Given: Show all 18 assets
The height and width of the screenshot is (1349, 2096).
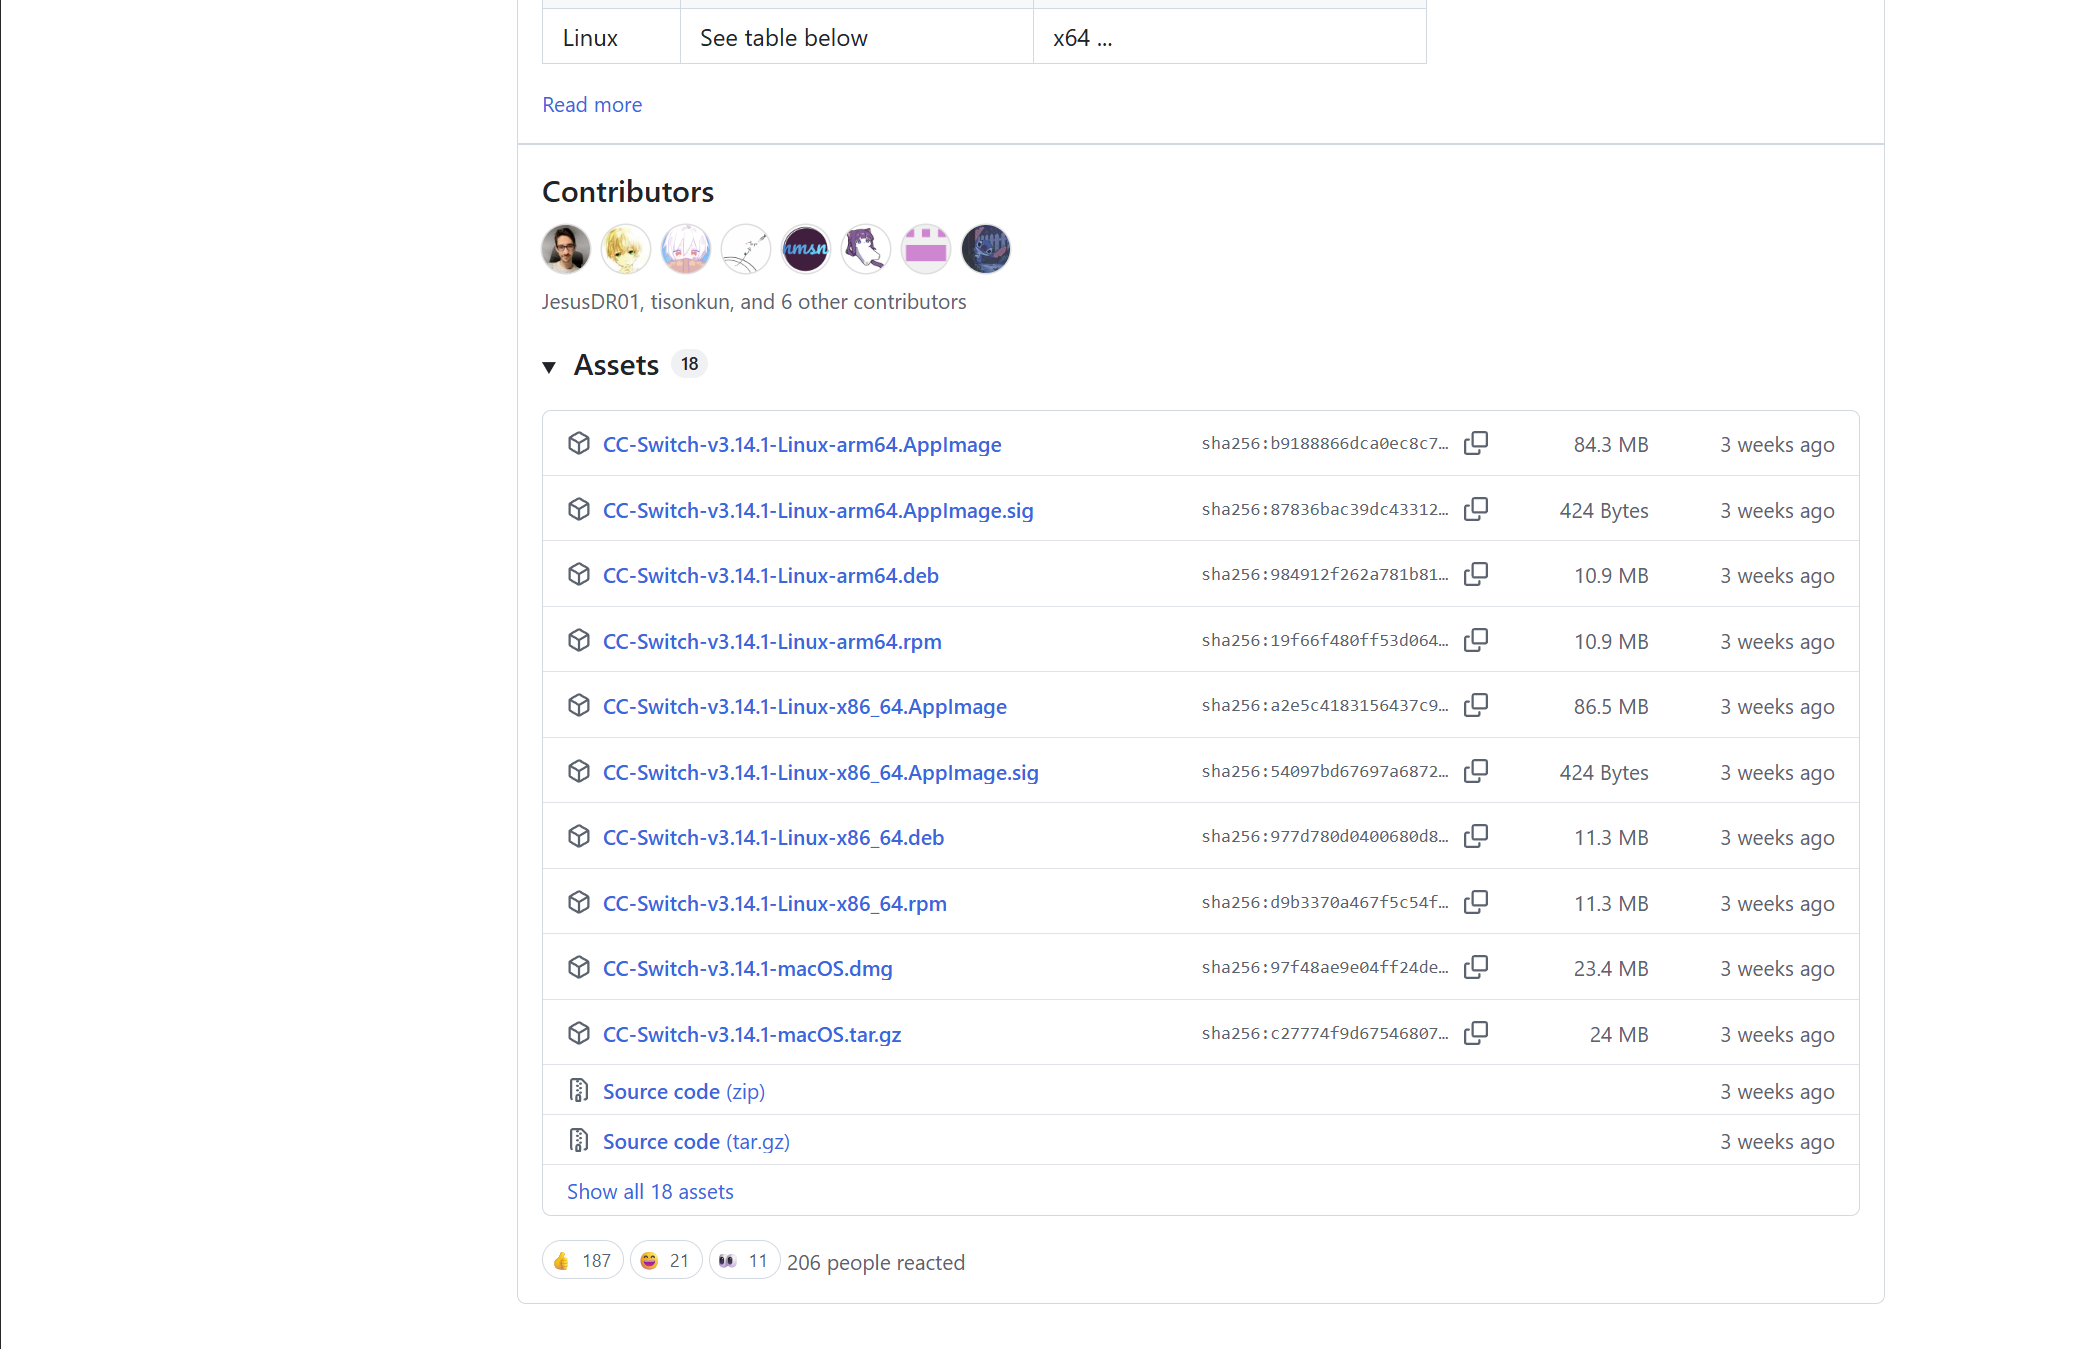Looking at the screenshot, I should click(650, 1191).
